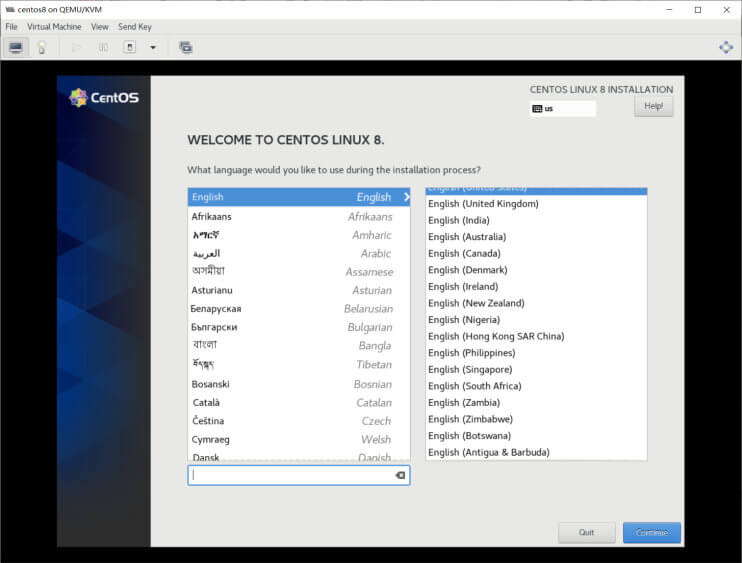Select English in the language list

point(299,197)
